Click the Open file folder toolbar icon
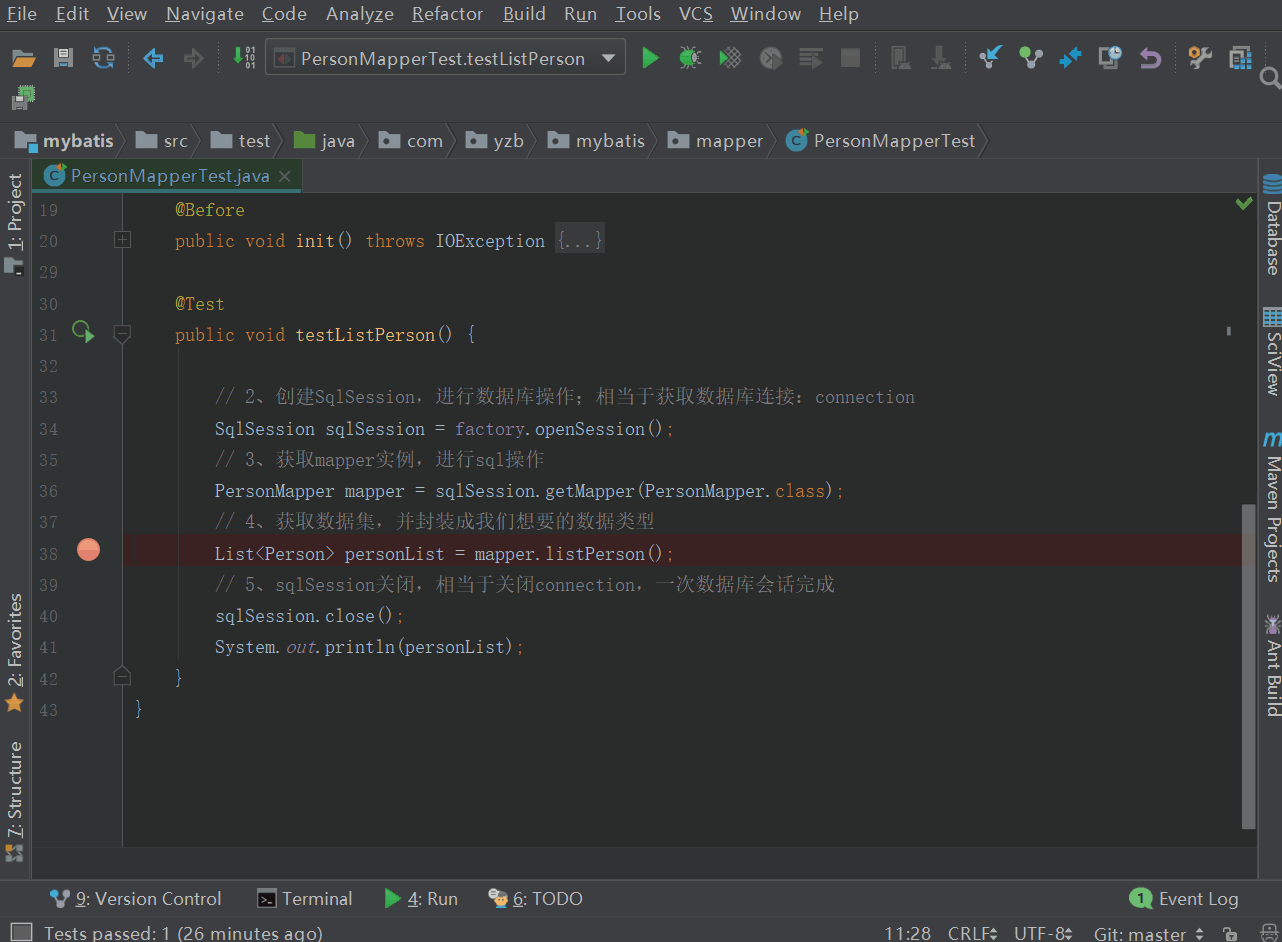The height and width of the screenshot is (942, 1282). pyautogui.click(x=24, y=58)
